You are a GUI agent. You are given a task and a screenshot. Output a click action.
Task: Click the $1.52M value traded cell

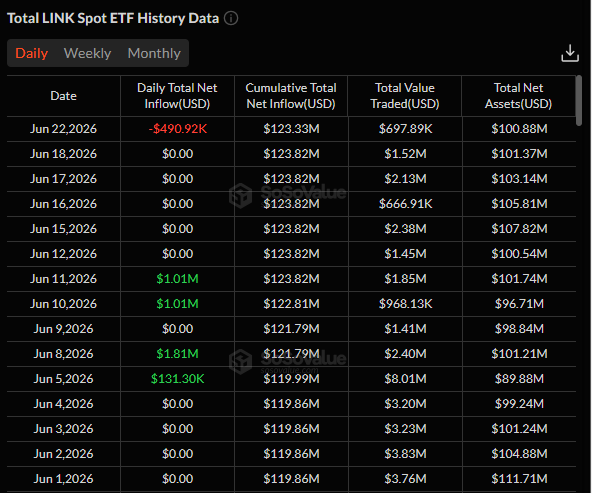tap(405, 154)
